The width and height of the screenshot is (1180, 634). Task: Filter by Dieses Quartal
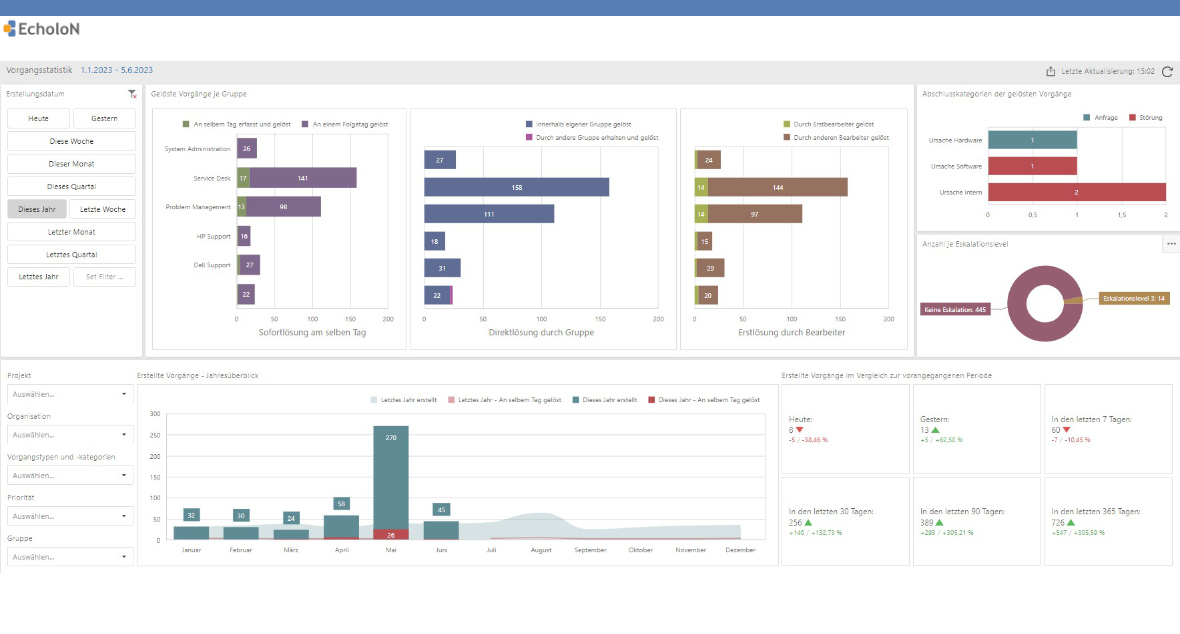pos(71,186)
